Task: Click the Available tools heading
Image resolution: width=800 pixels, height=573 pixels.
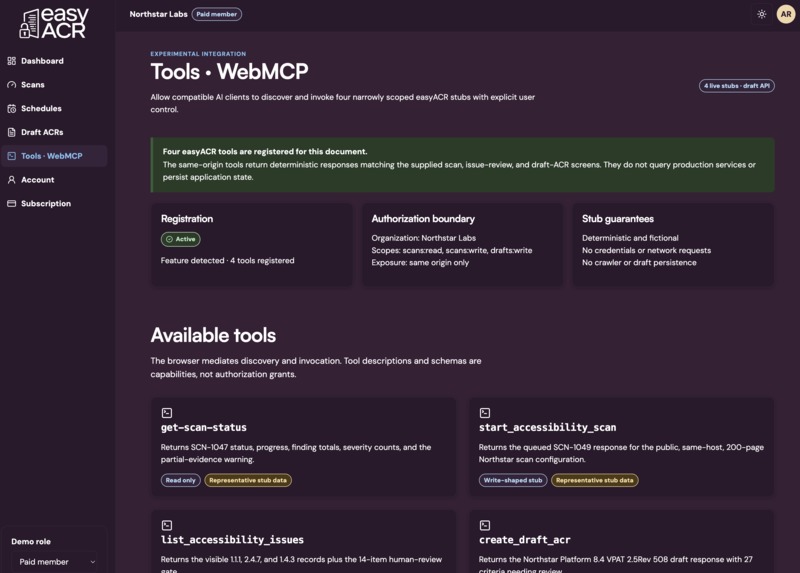Action: [213, 335]
